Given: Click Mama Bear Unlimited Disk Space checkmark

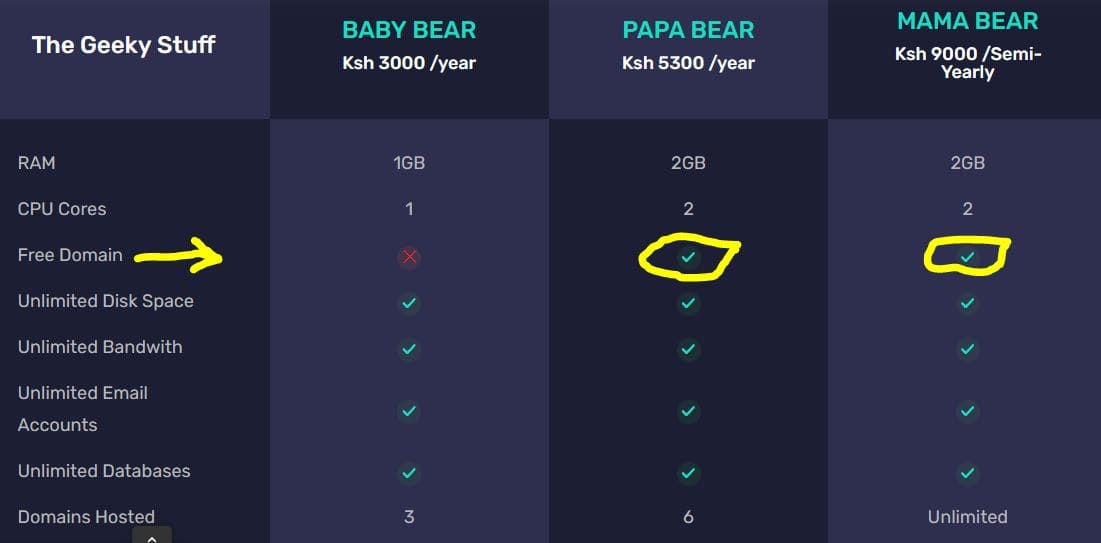Looking at the screenshot, I should (967, 303).
